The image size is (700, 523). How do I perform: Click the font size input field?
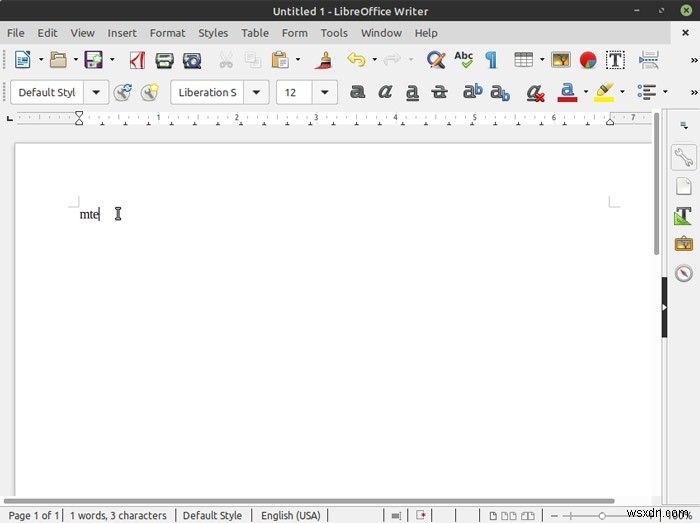click(294, 92)
